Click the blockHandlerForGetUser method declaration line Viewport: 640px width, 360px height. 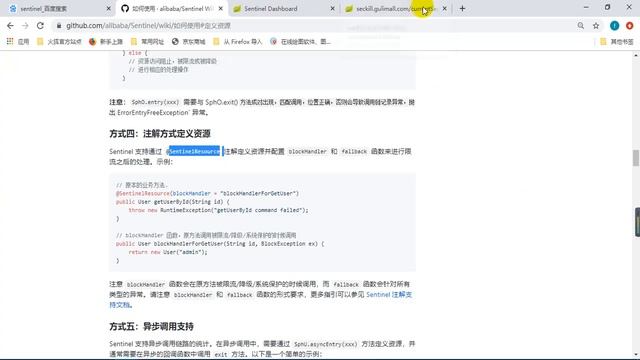coord(220,244)
